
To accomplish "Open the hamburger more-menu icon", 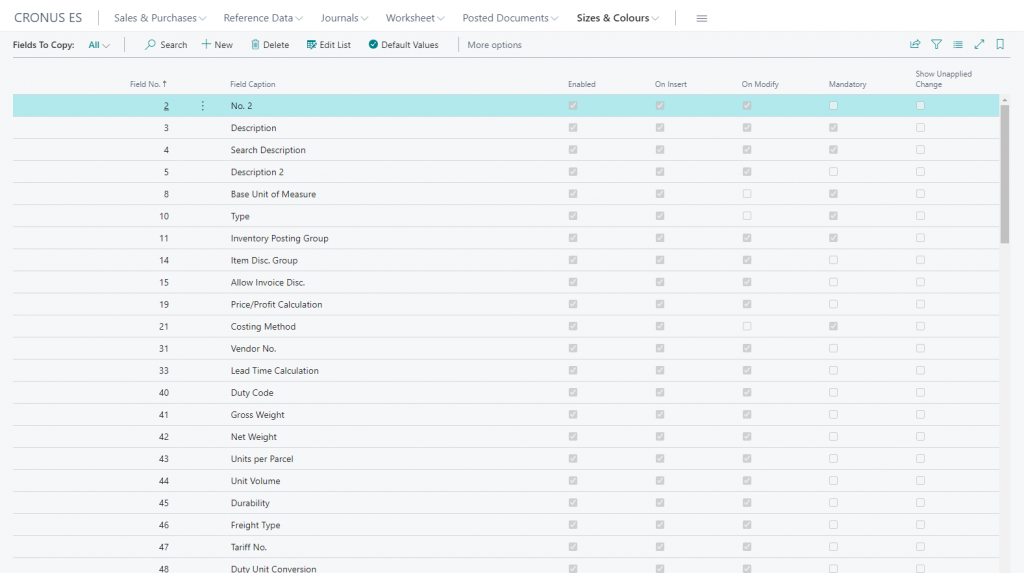I will tap(702, 18).
